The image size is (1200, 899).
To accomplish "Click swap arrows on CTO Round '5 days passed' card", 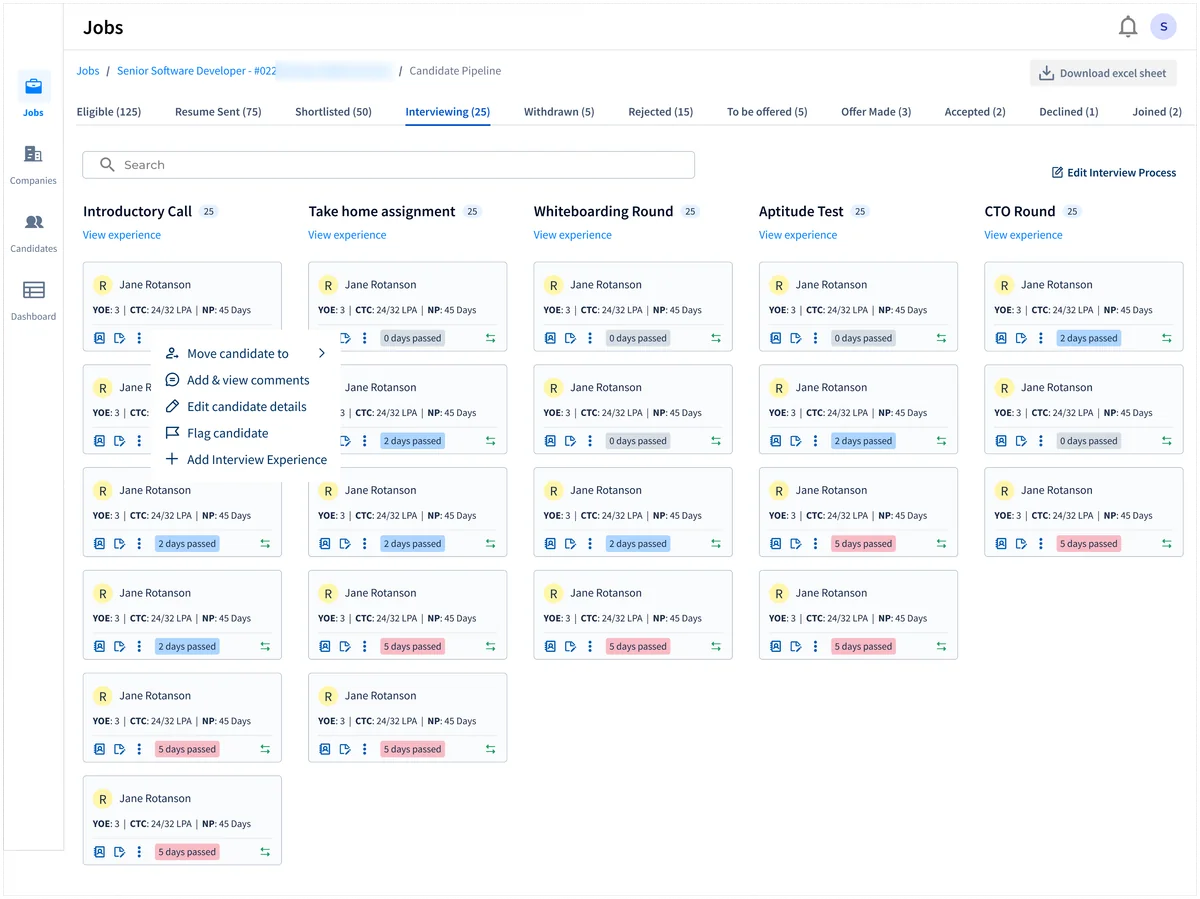I will (1166, 544).
